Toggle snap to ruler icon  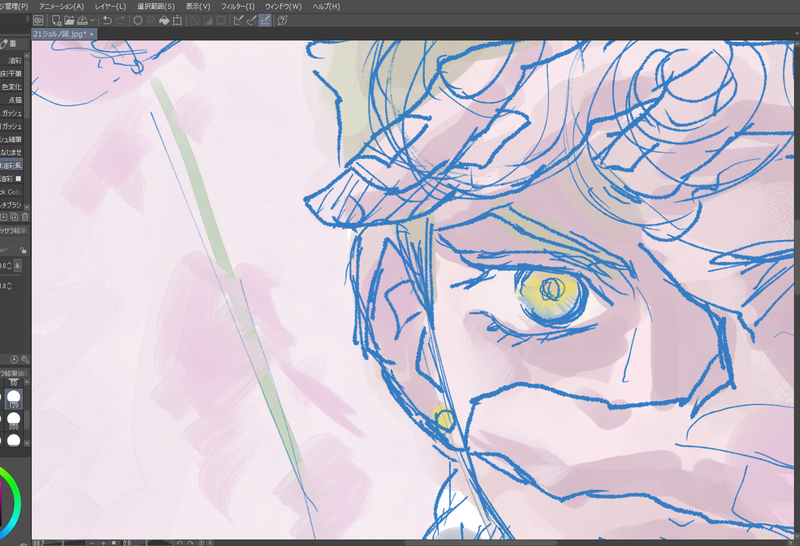[238, 20]
